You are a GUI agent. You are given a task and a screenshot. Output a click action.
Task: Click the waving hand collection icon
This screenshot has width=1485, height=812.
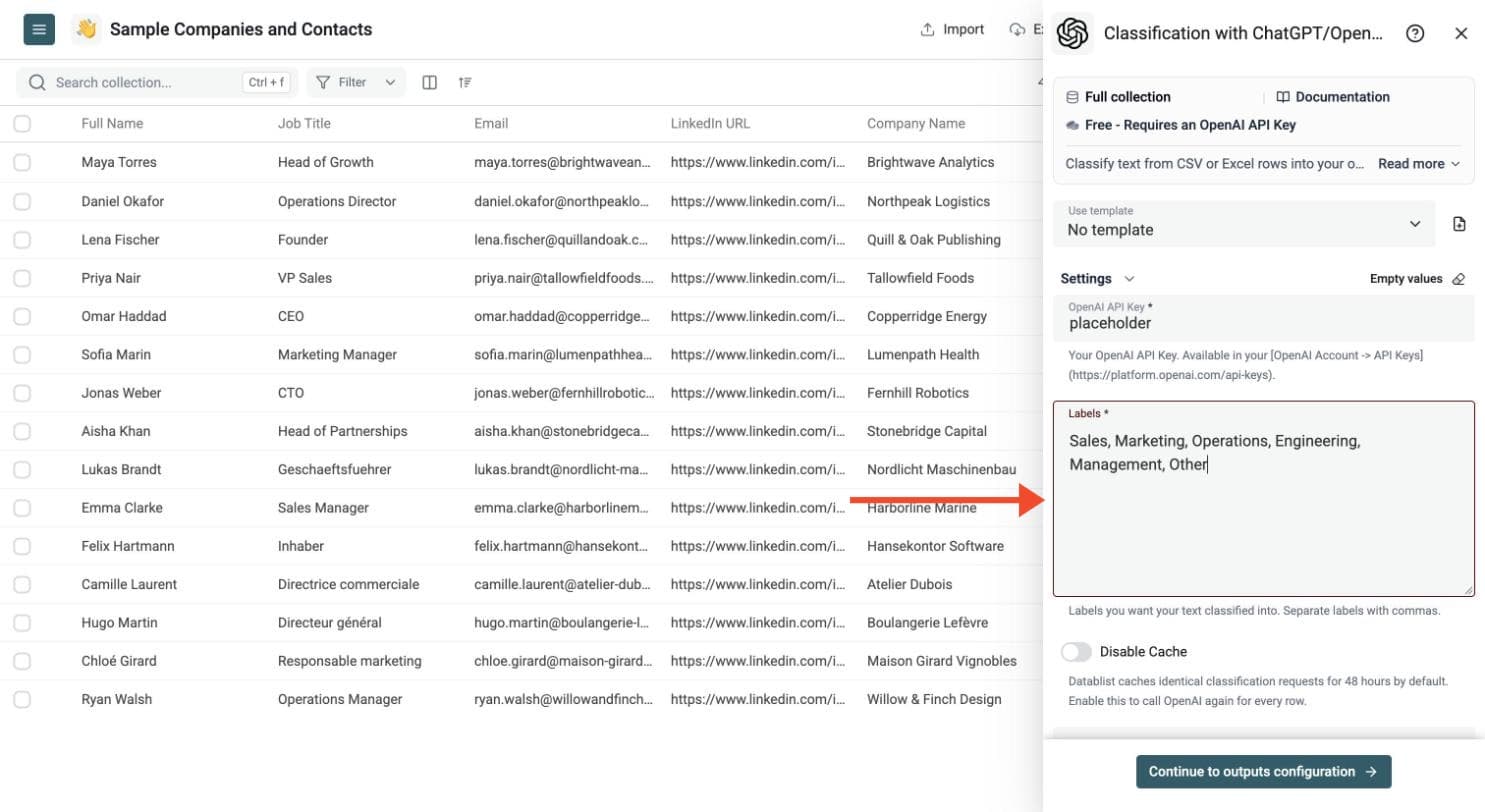tap(86, 29)
